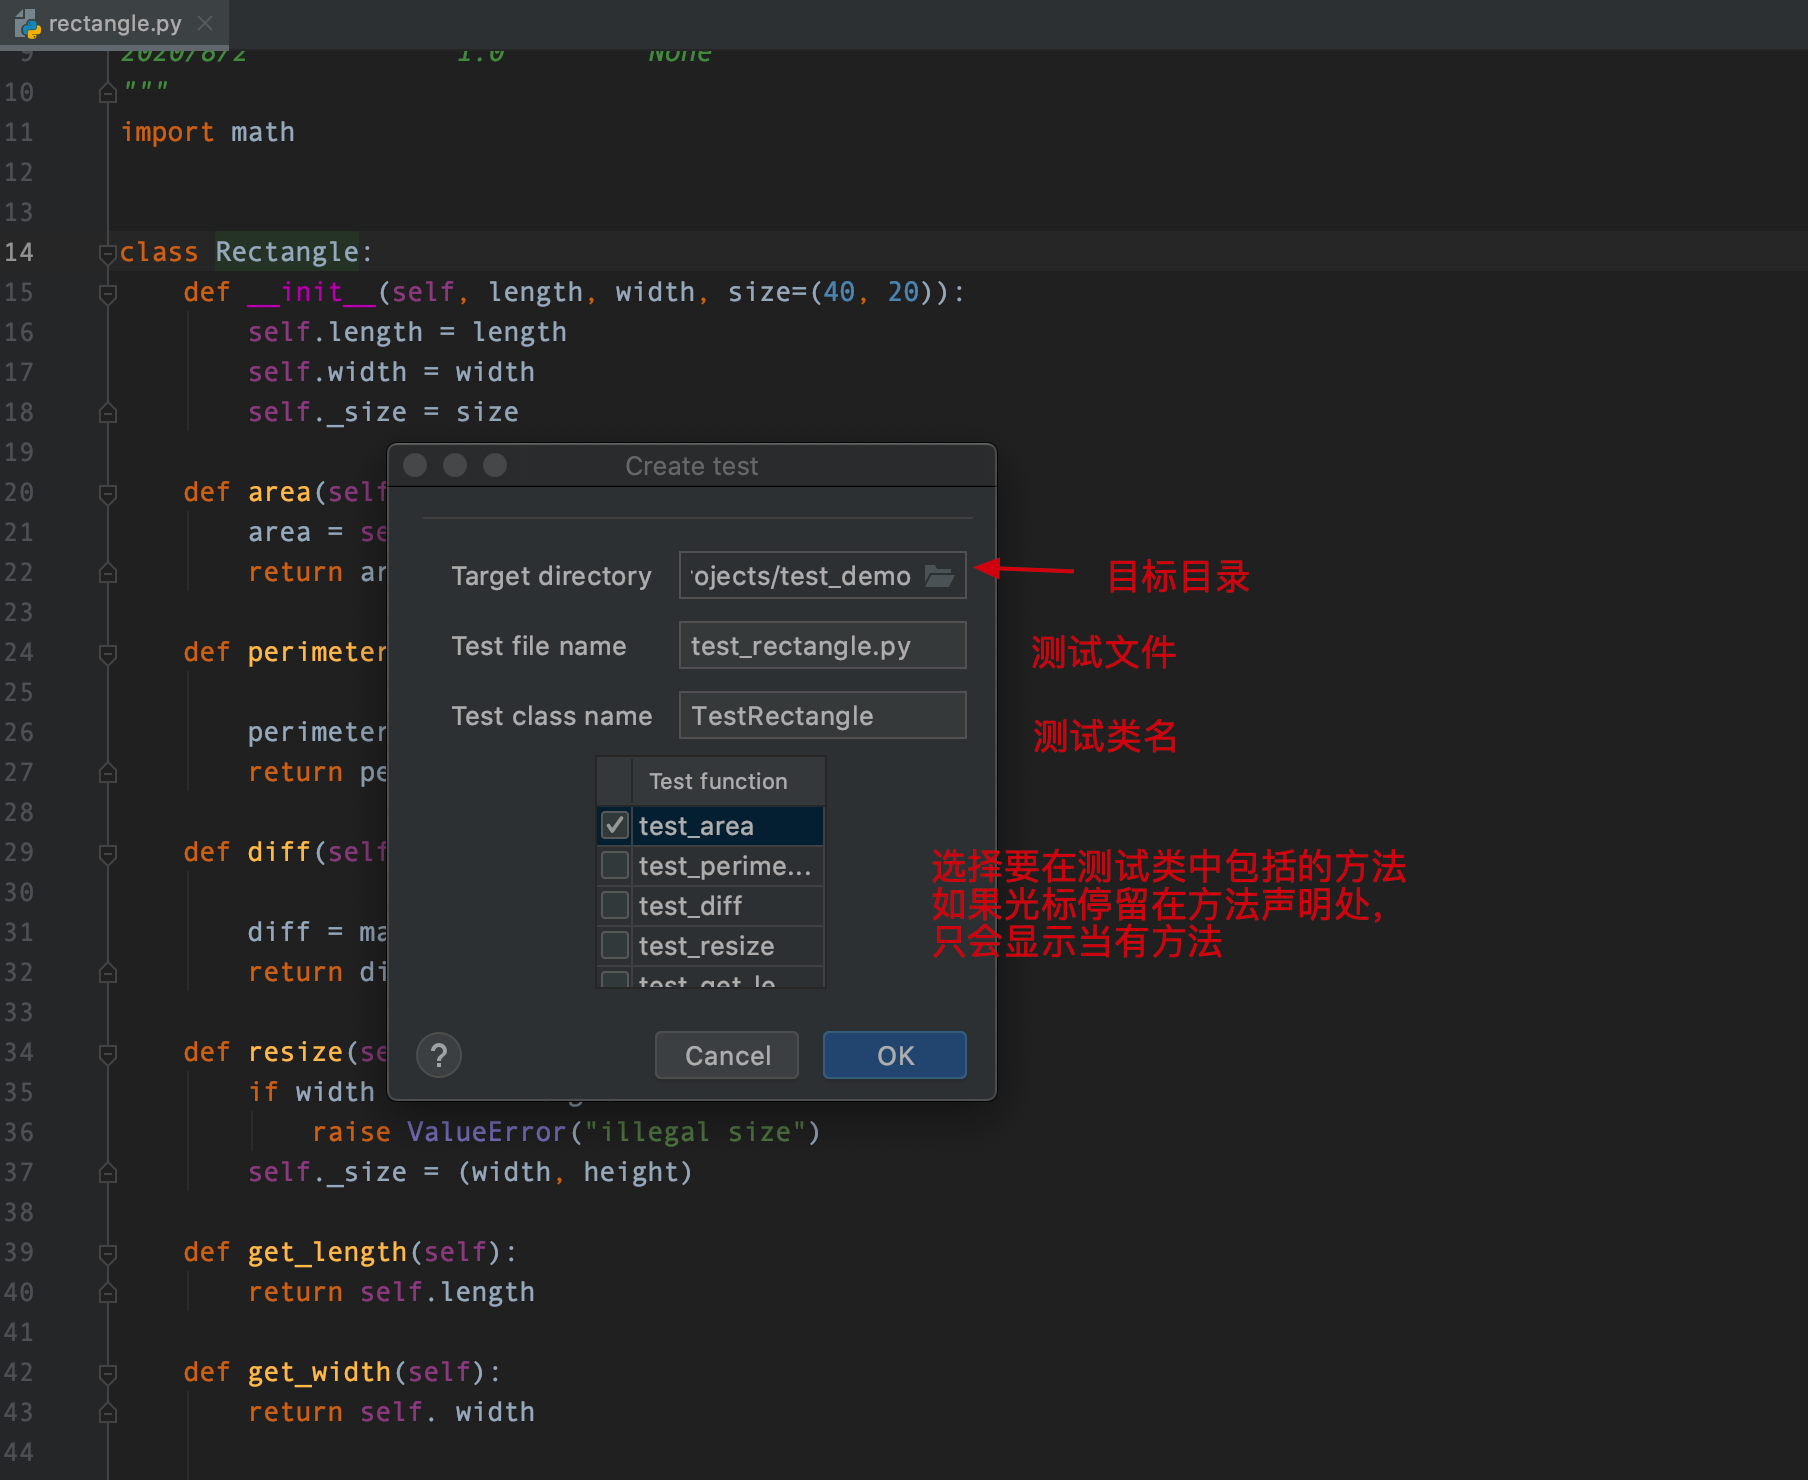Click the Cancel button in Create test

pos(727,1055)
